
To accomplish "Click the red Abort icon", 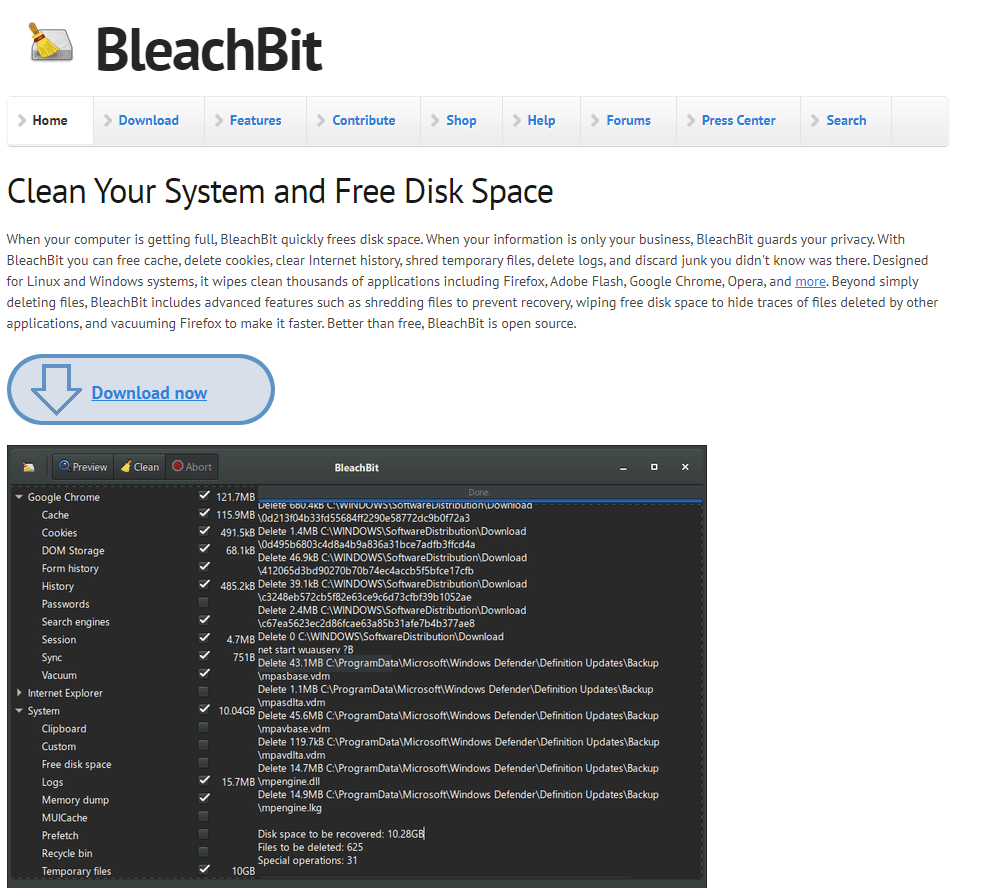I will 178,466.
